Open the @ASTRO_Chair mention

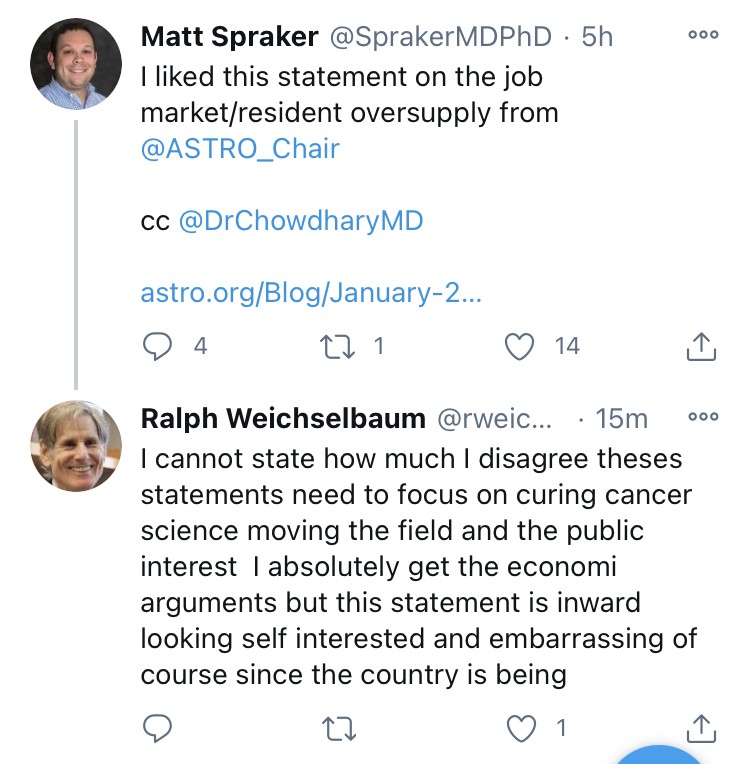pos(240,149)
